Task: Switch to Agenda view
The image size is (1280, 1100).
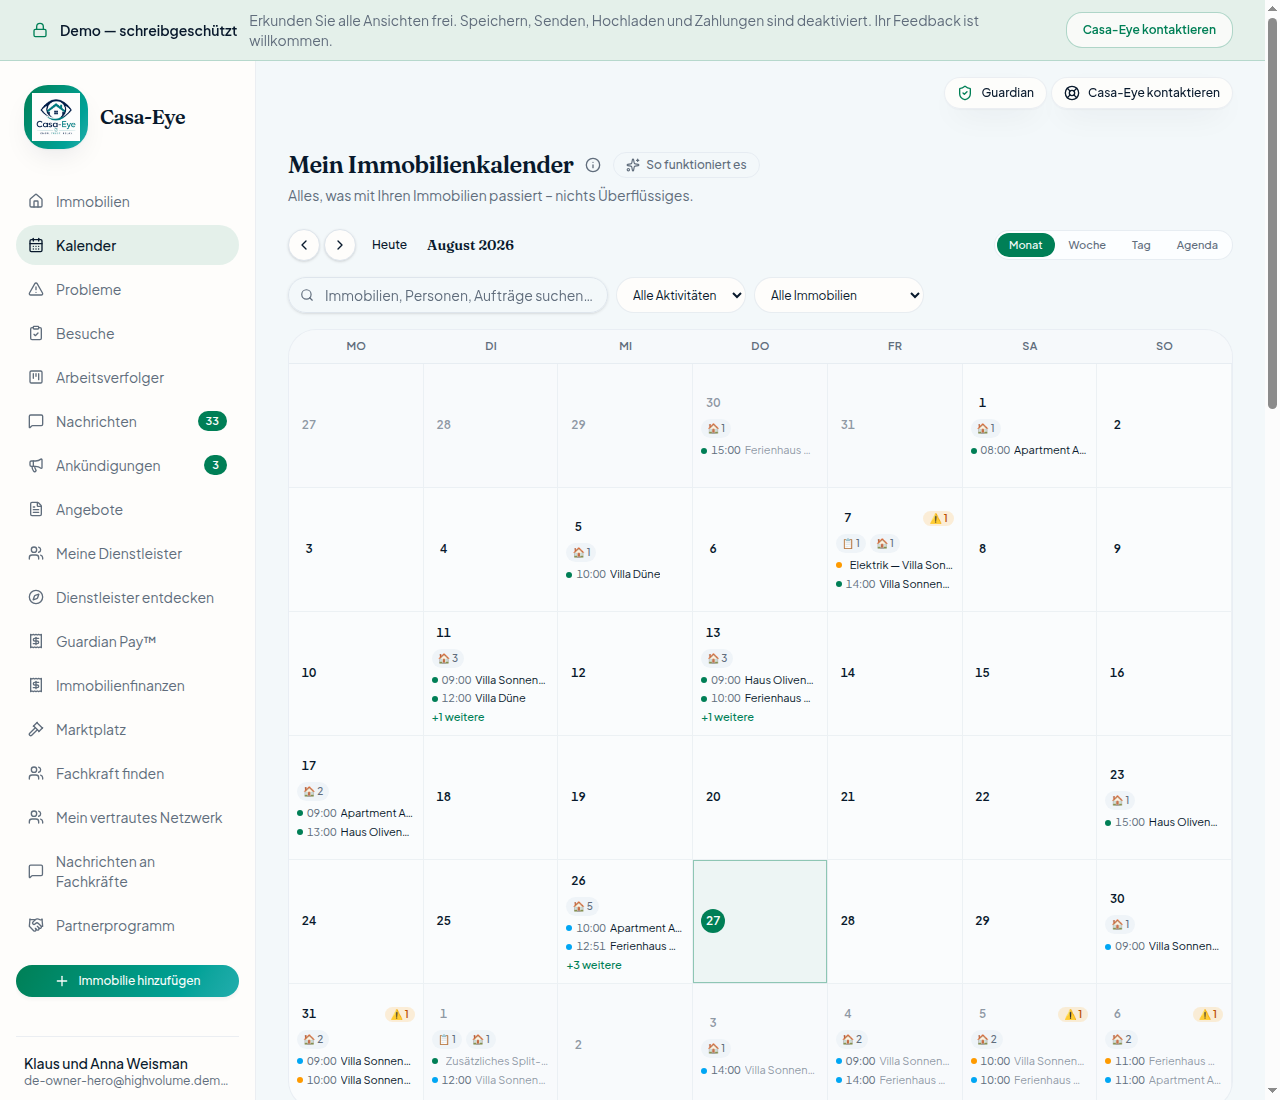Action: point(1197,245)
